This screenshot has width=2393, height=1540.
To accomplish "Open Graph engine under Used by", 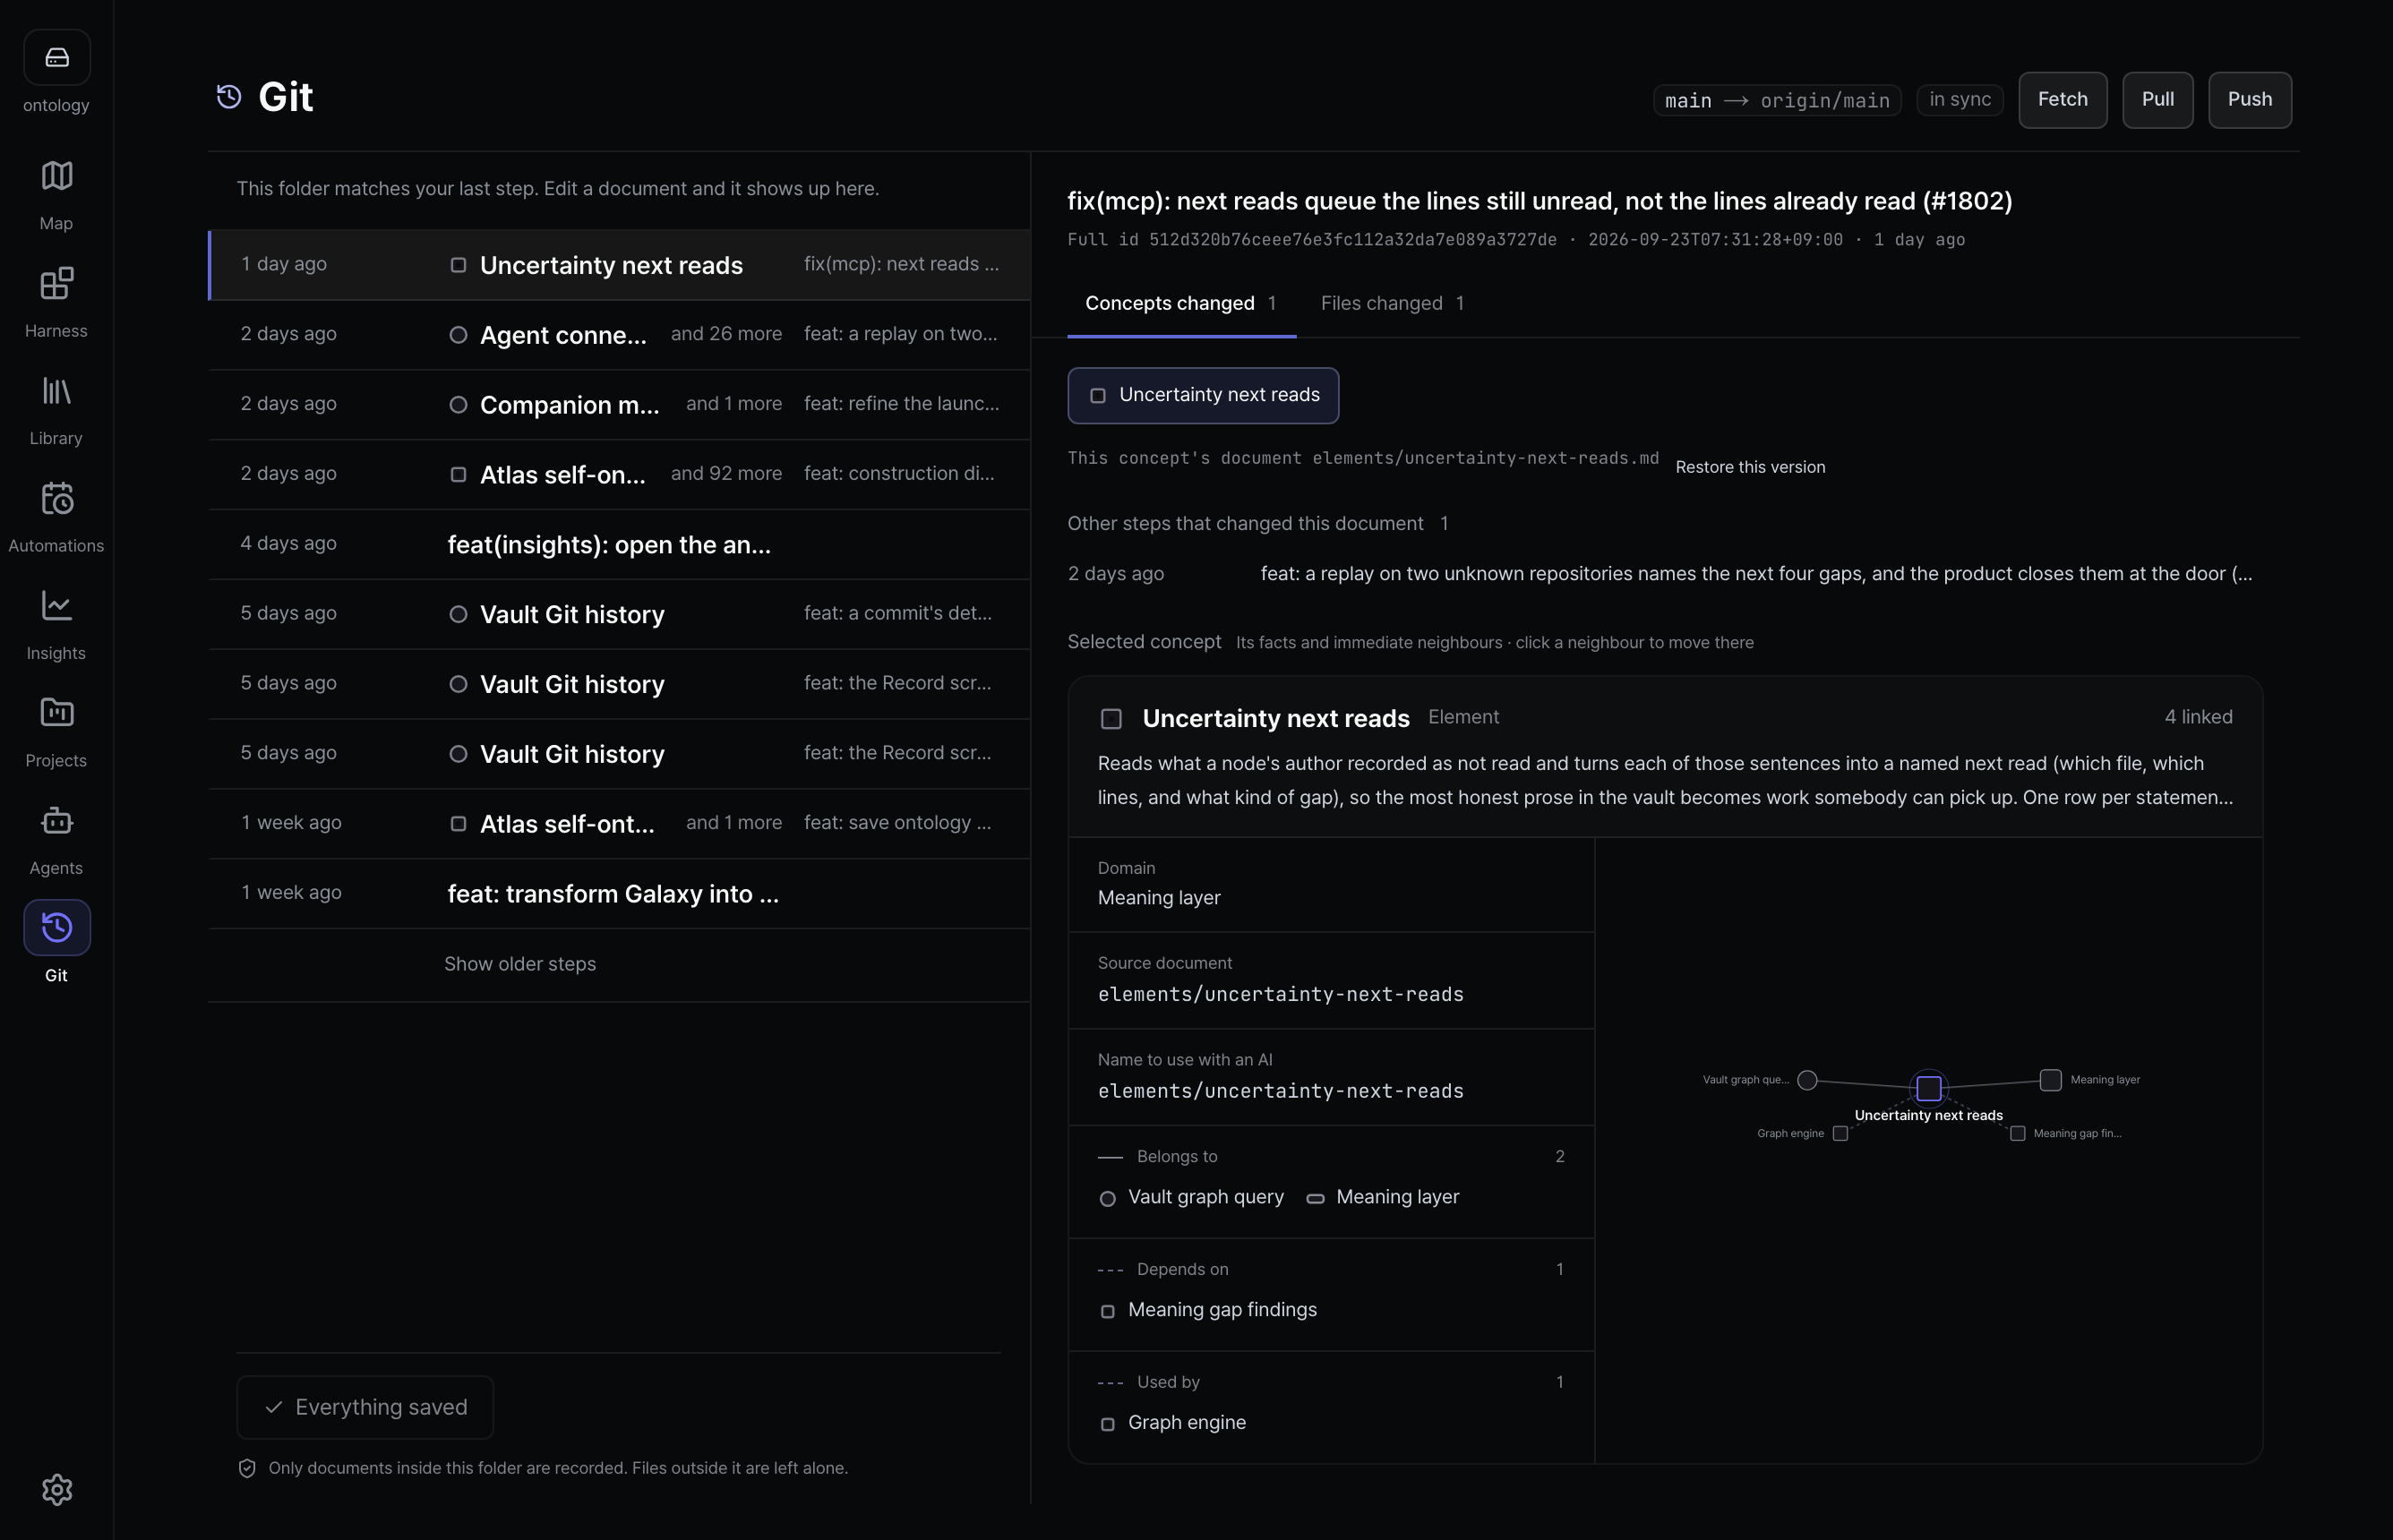I will point(1173,1423).
